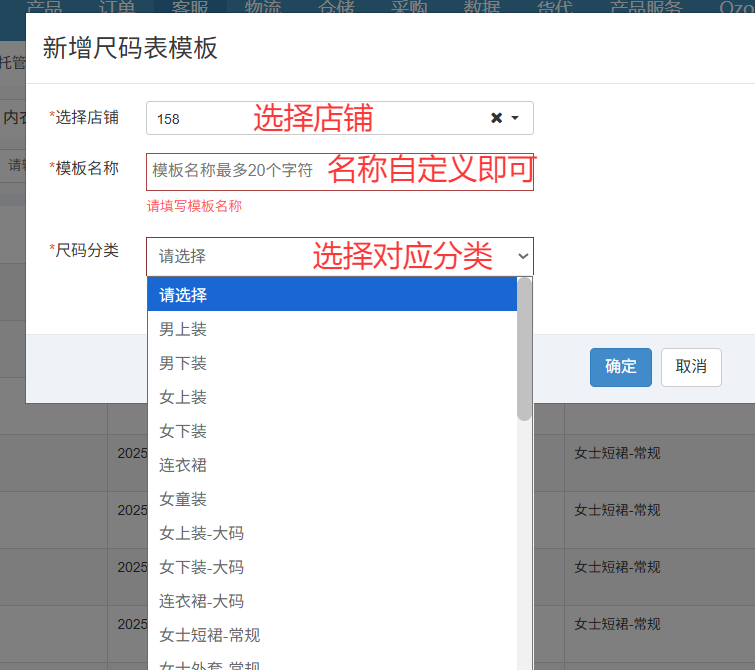Viewport: 755px width, 670px height.
Task: Pick 女上装 in the dropdown list
Action: [332, 397]
